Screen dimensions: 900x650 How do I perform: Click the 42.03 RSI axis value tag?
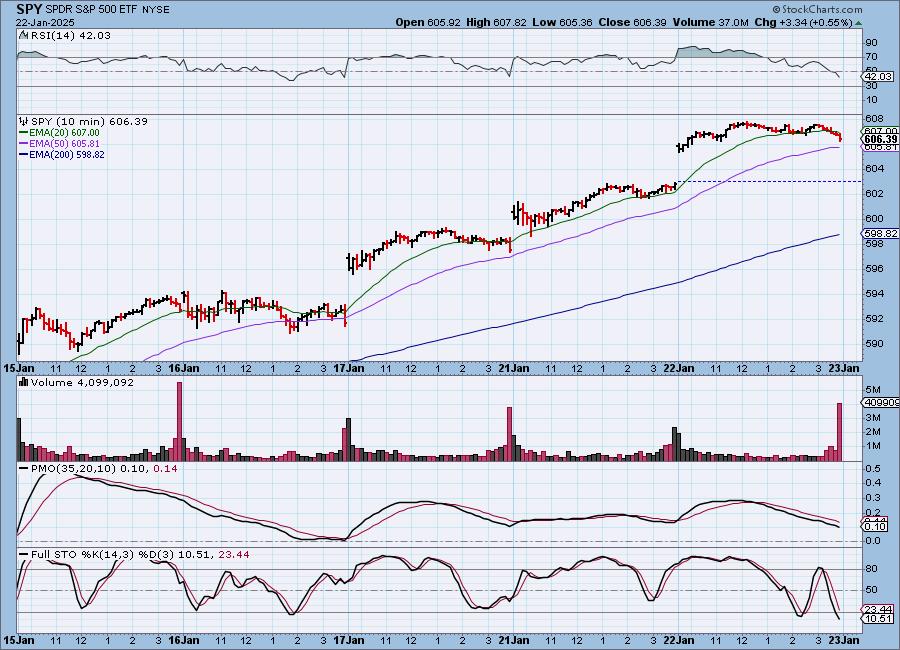pos(879,76)
